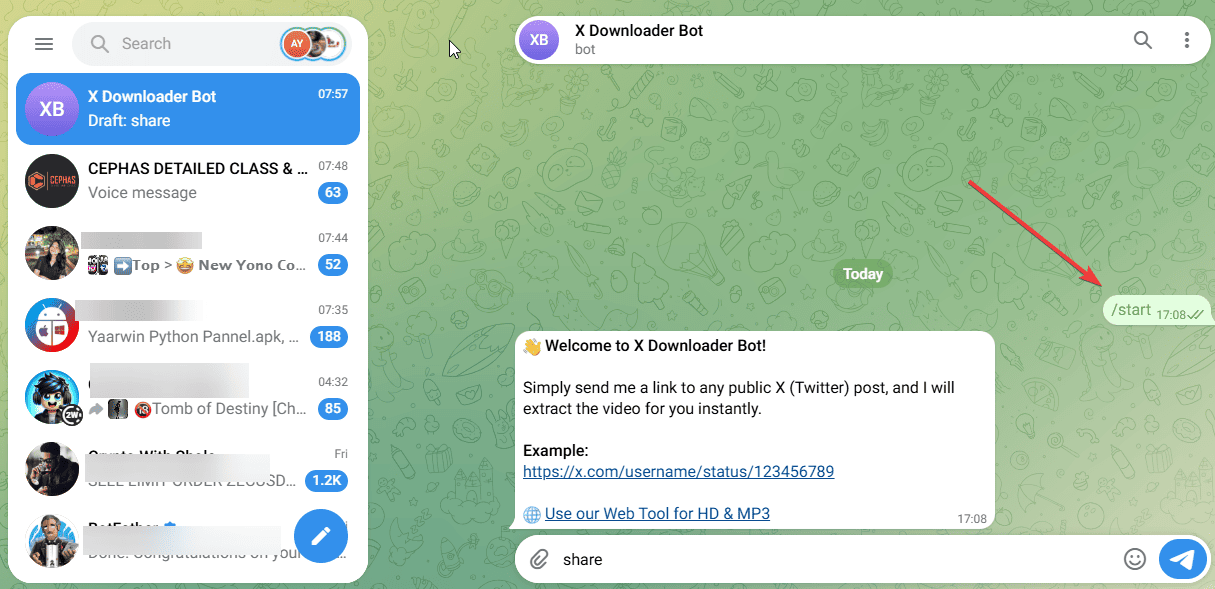This screenshot has height=589, width=1215.
Task: Open CEPHAS DETAILED CLASS chat
Action: coord(188,181)
